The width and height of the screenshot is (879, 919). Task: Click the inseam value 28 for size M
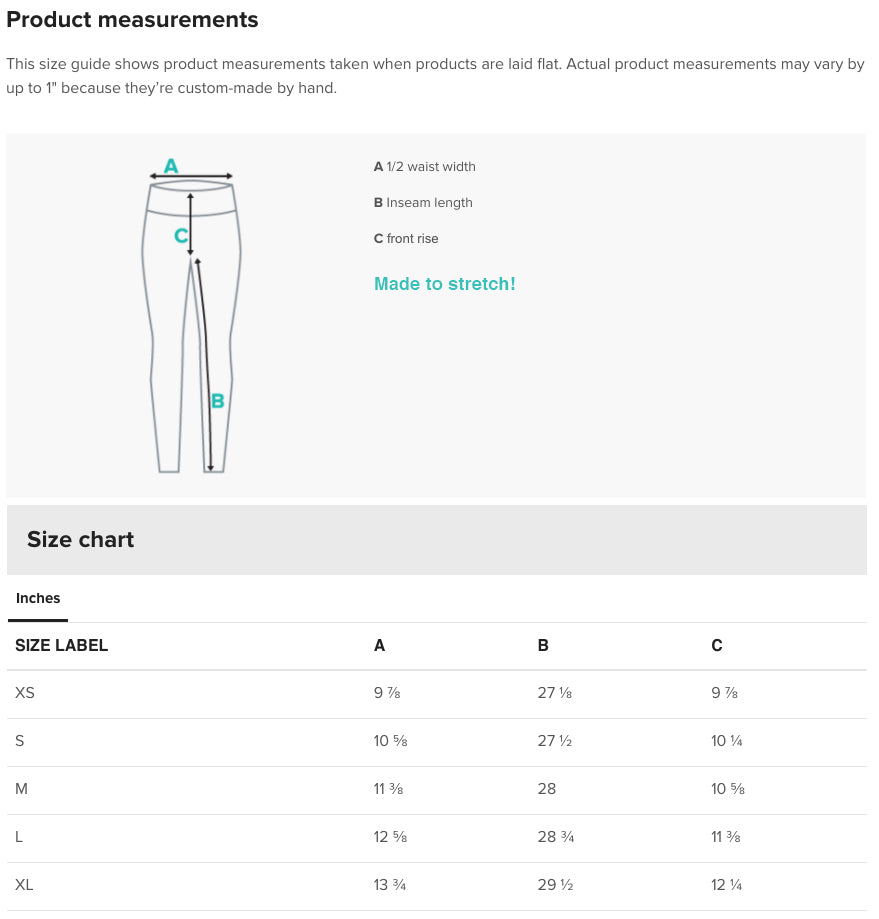pyautogui.click(x=547, y=789)
